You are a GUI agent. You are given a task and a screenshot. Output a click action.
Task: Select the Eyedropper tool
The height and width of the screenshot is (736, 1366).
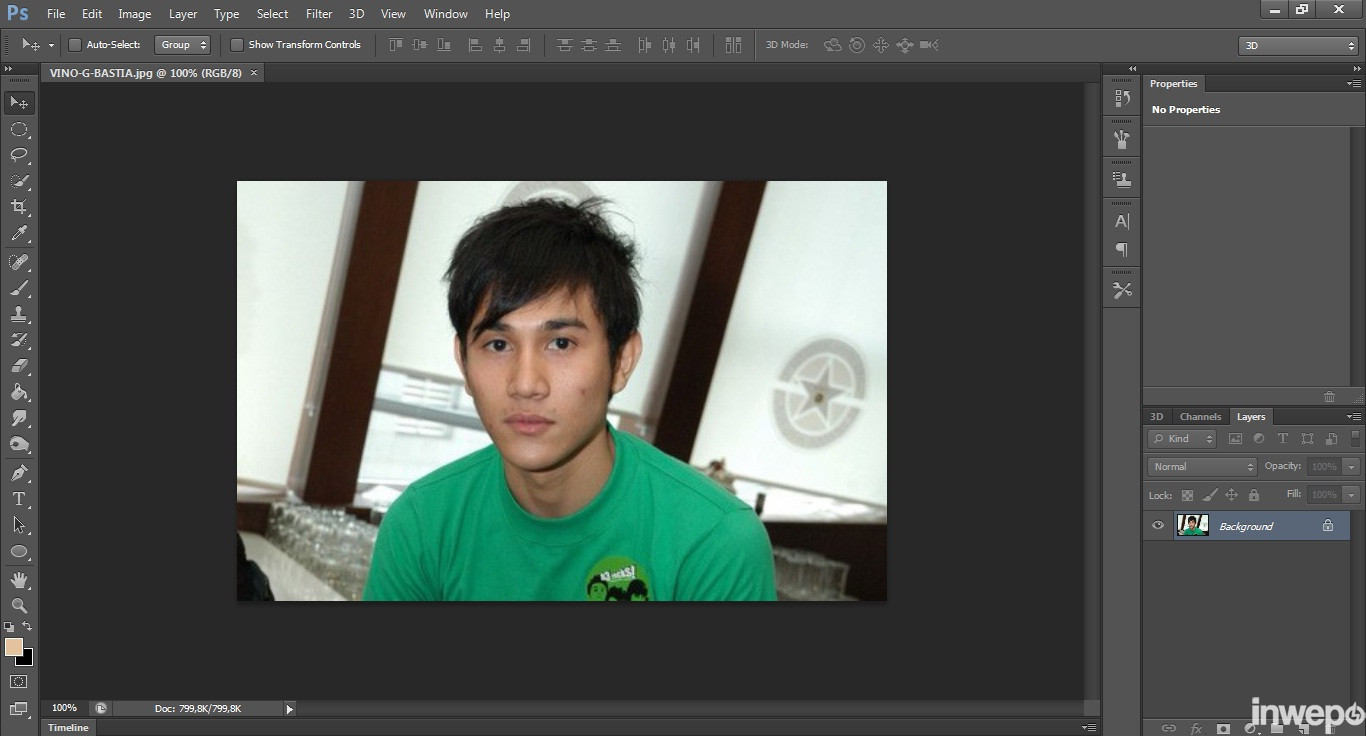[x=19, y=234]
